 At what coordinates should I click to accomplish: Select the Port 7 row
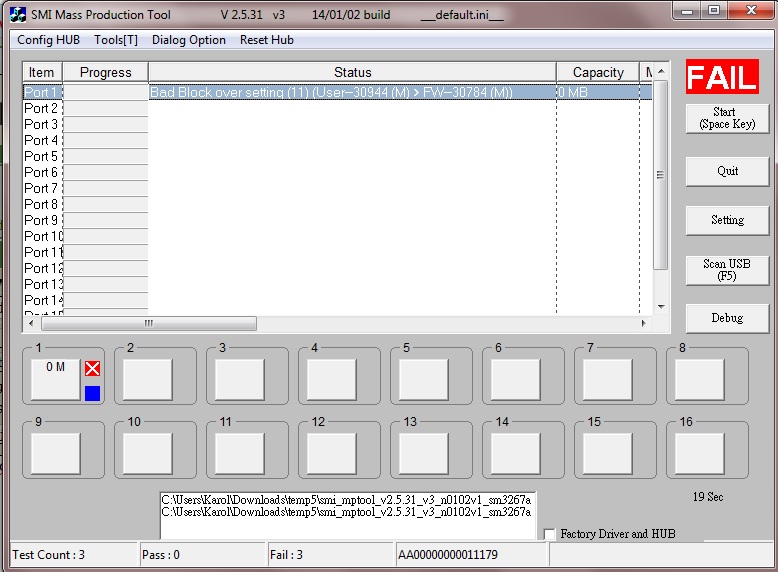[337, 189]
